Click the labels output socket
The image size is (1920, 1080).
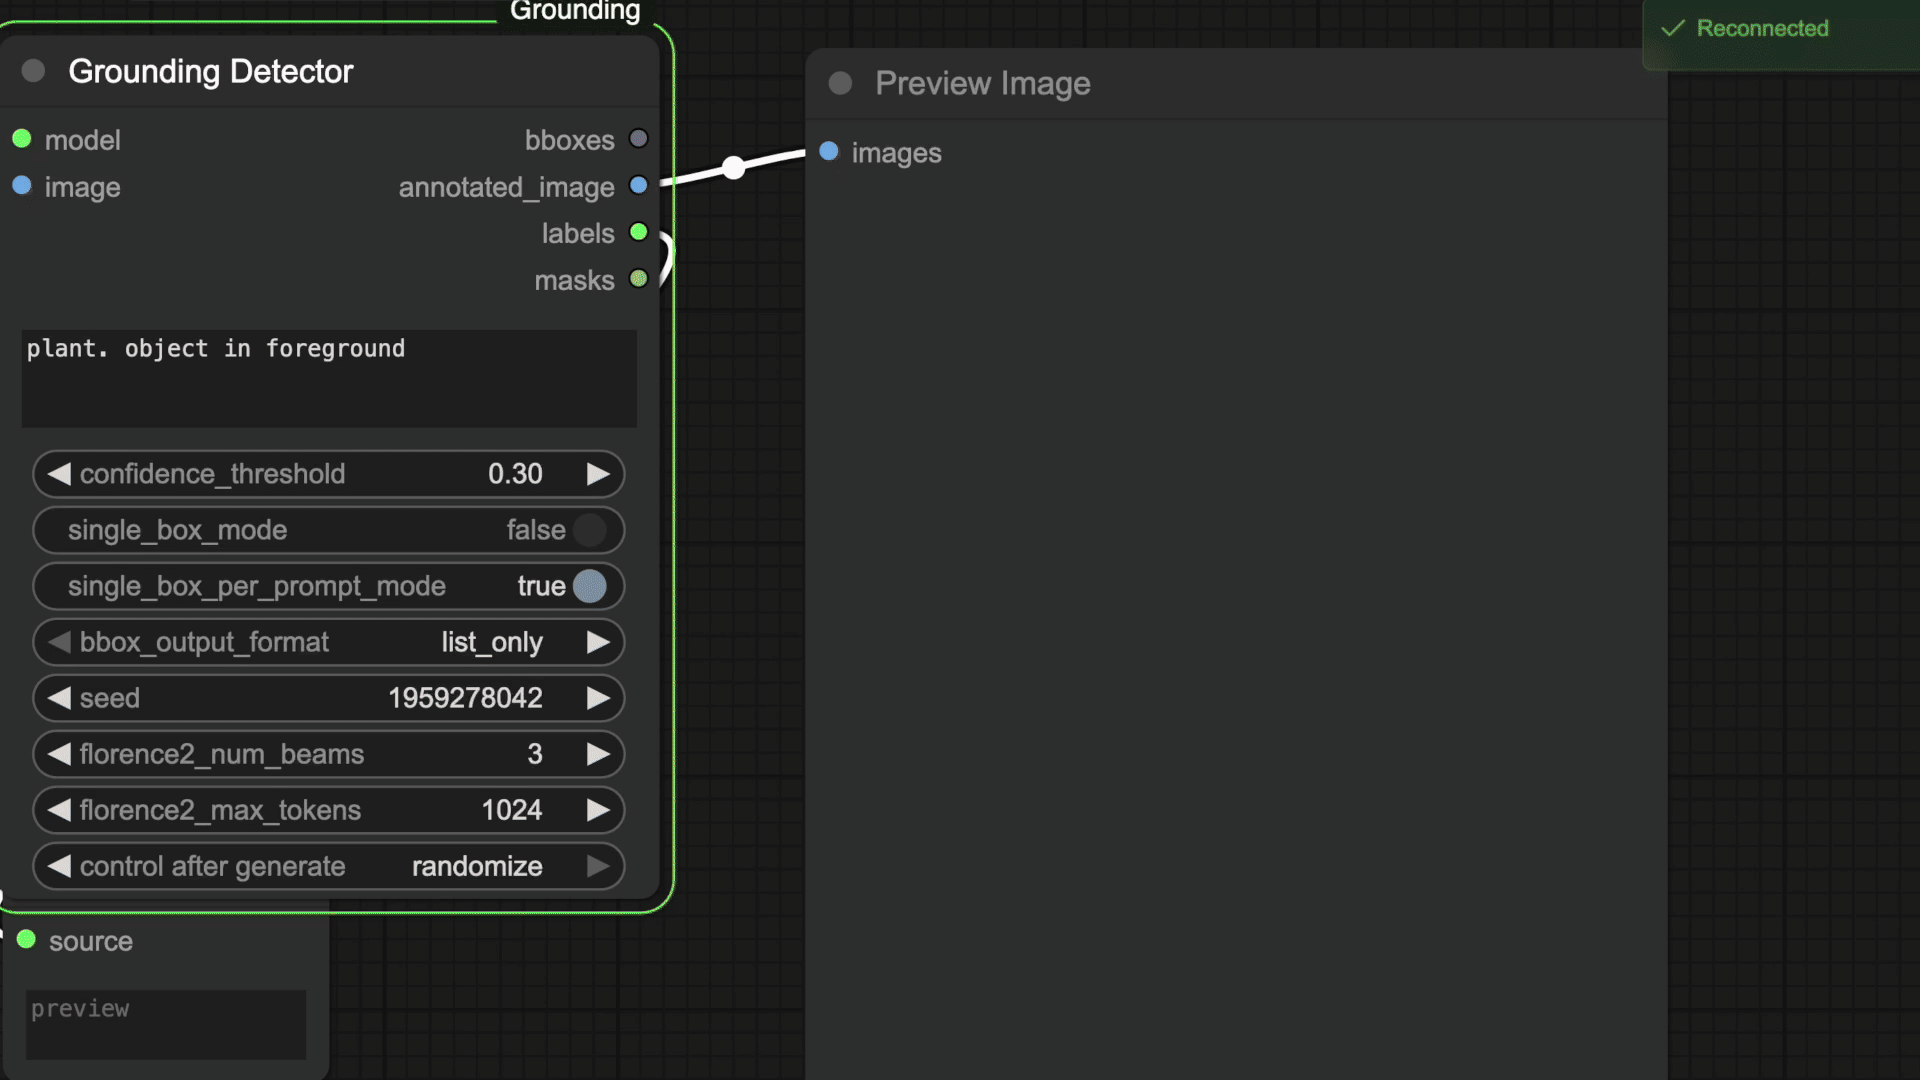(638, 232)
